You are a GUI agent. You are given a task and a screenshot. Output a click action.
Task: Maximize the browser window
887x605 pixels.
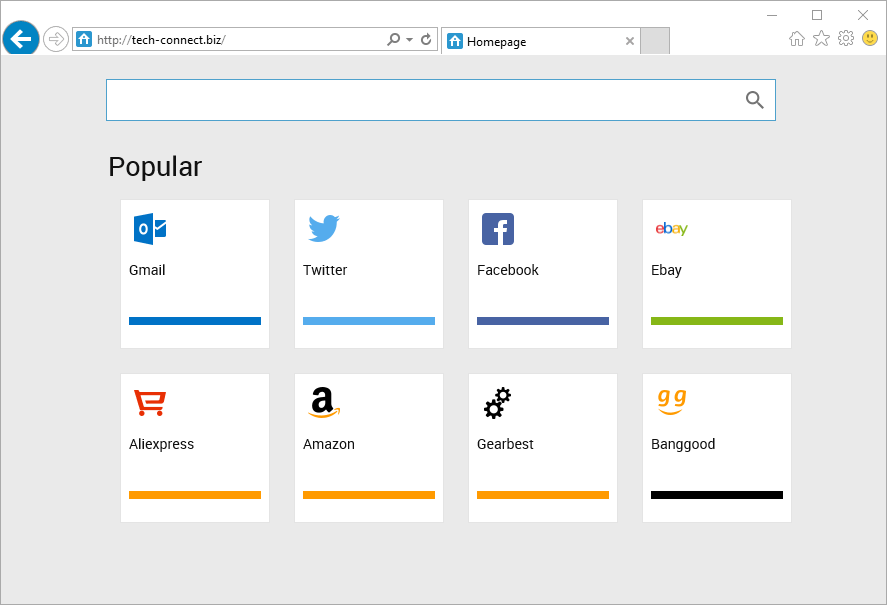817,15
